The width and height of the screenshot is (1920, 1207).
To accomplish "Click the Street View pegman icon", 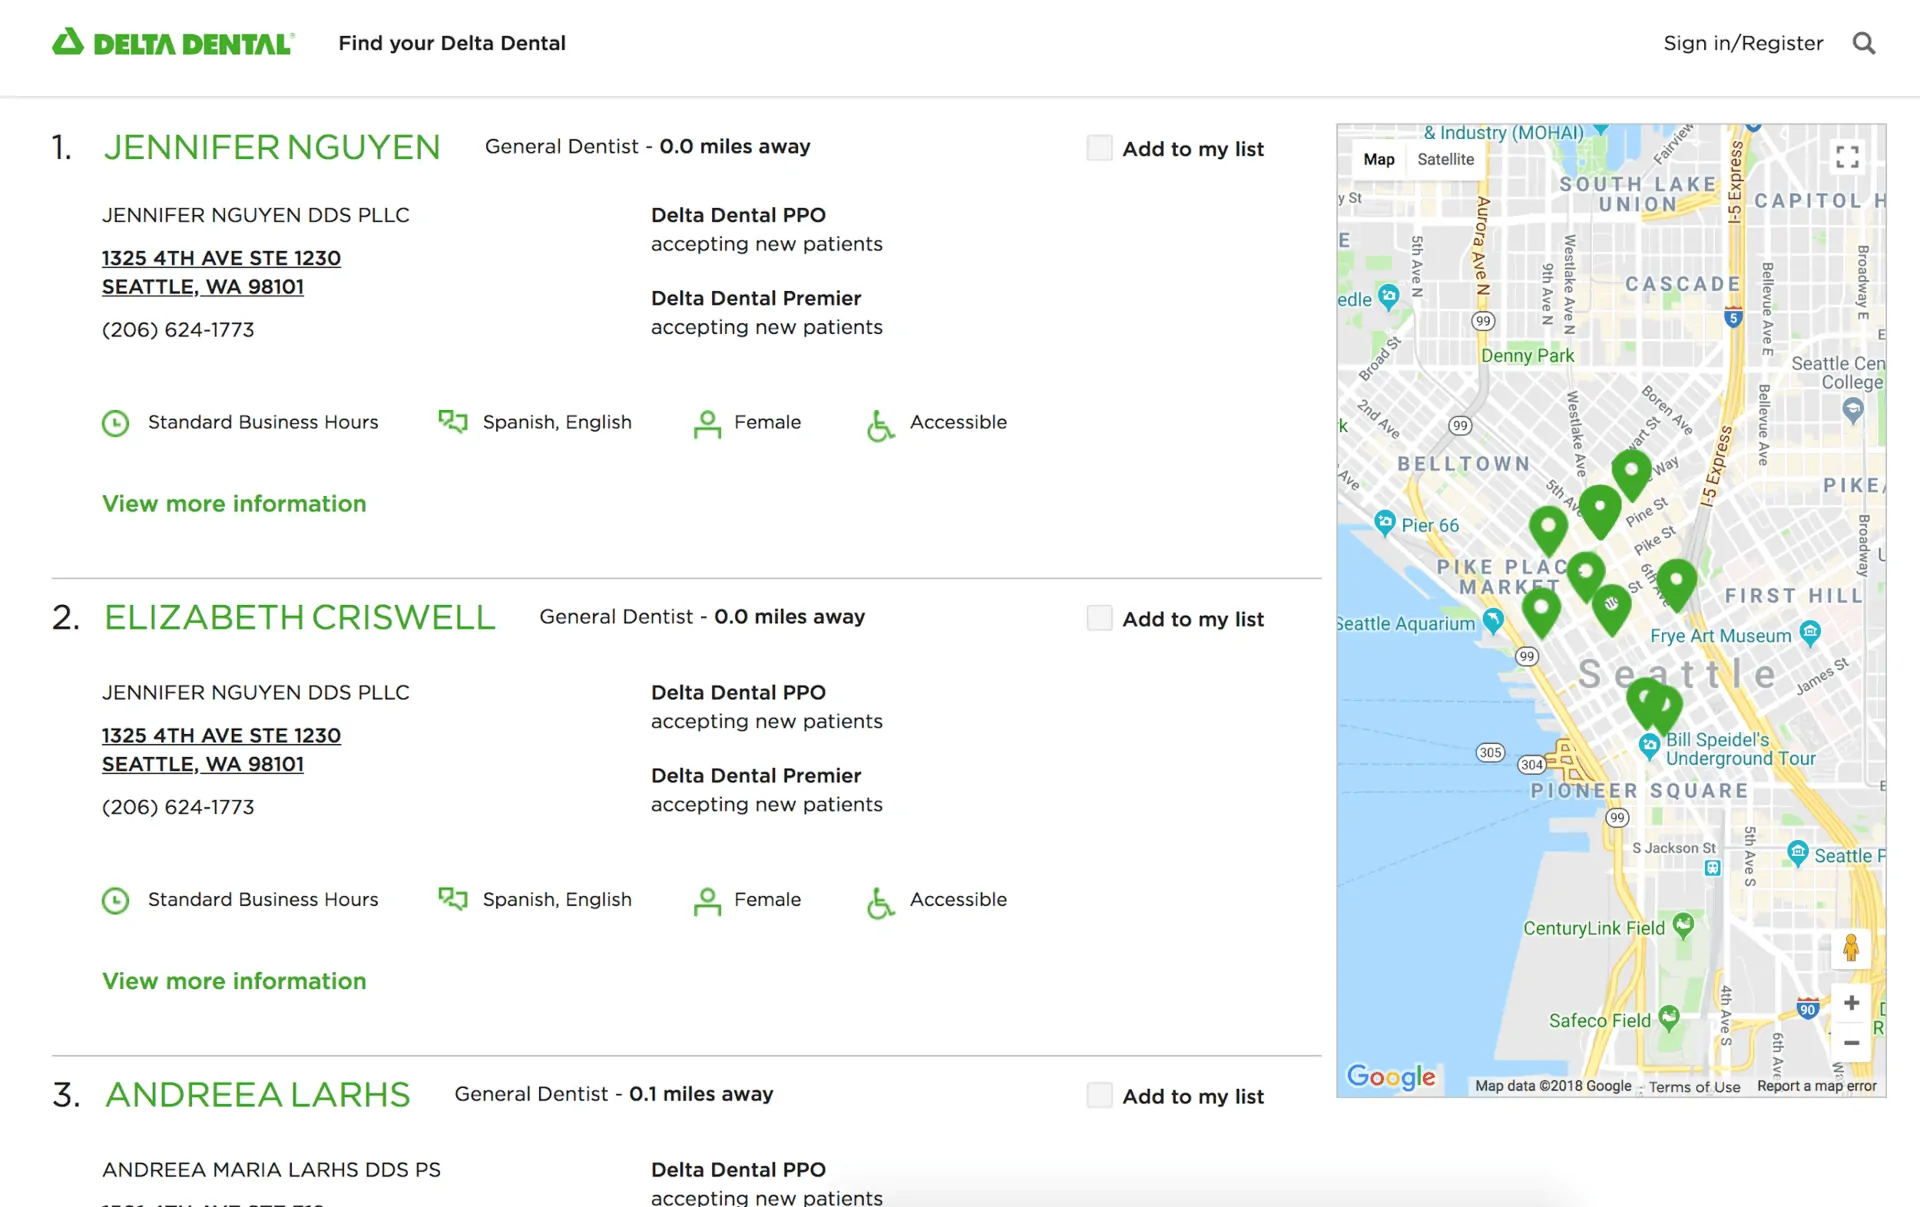I will pyautogui.click(x=1851, y=947).
